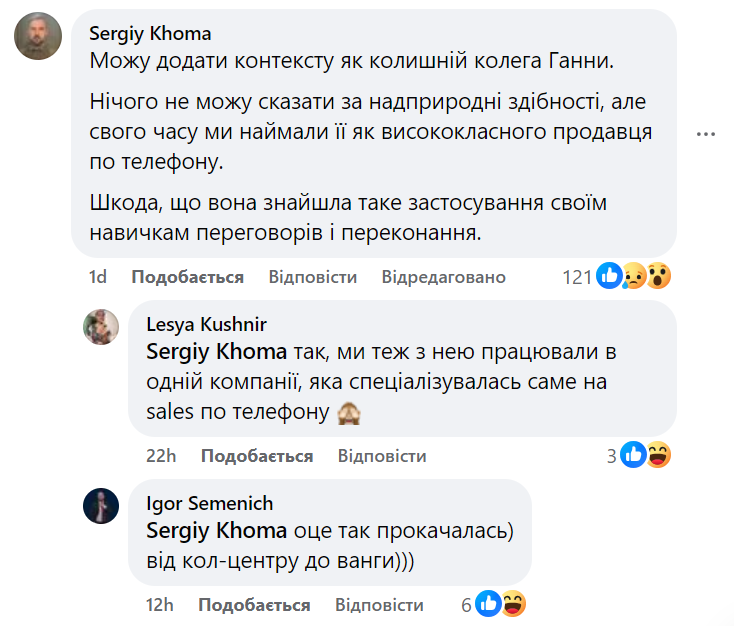Screen dimensions: 734x626
Task: Click the blue like reaction icon beside 121
Action: pos(609,276)
